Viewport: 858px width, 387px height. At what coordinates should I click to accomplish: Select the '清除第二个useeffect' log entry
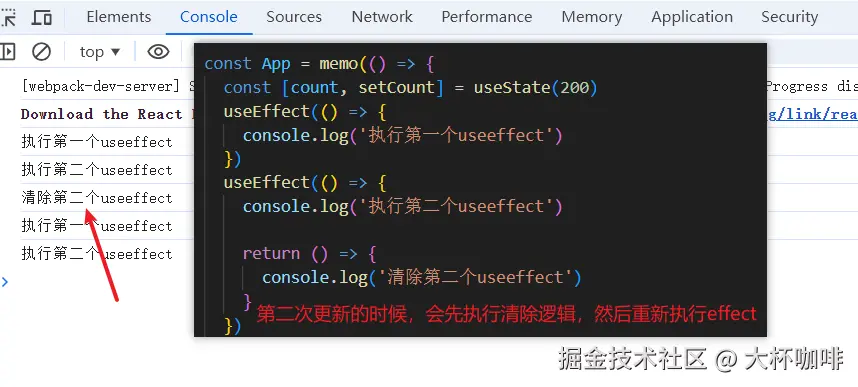click(x=97, y=198)
